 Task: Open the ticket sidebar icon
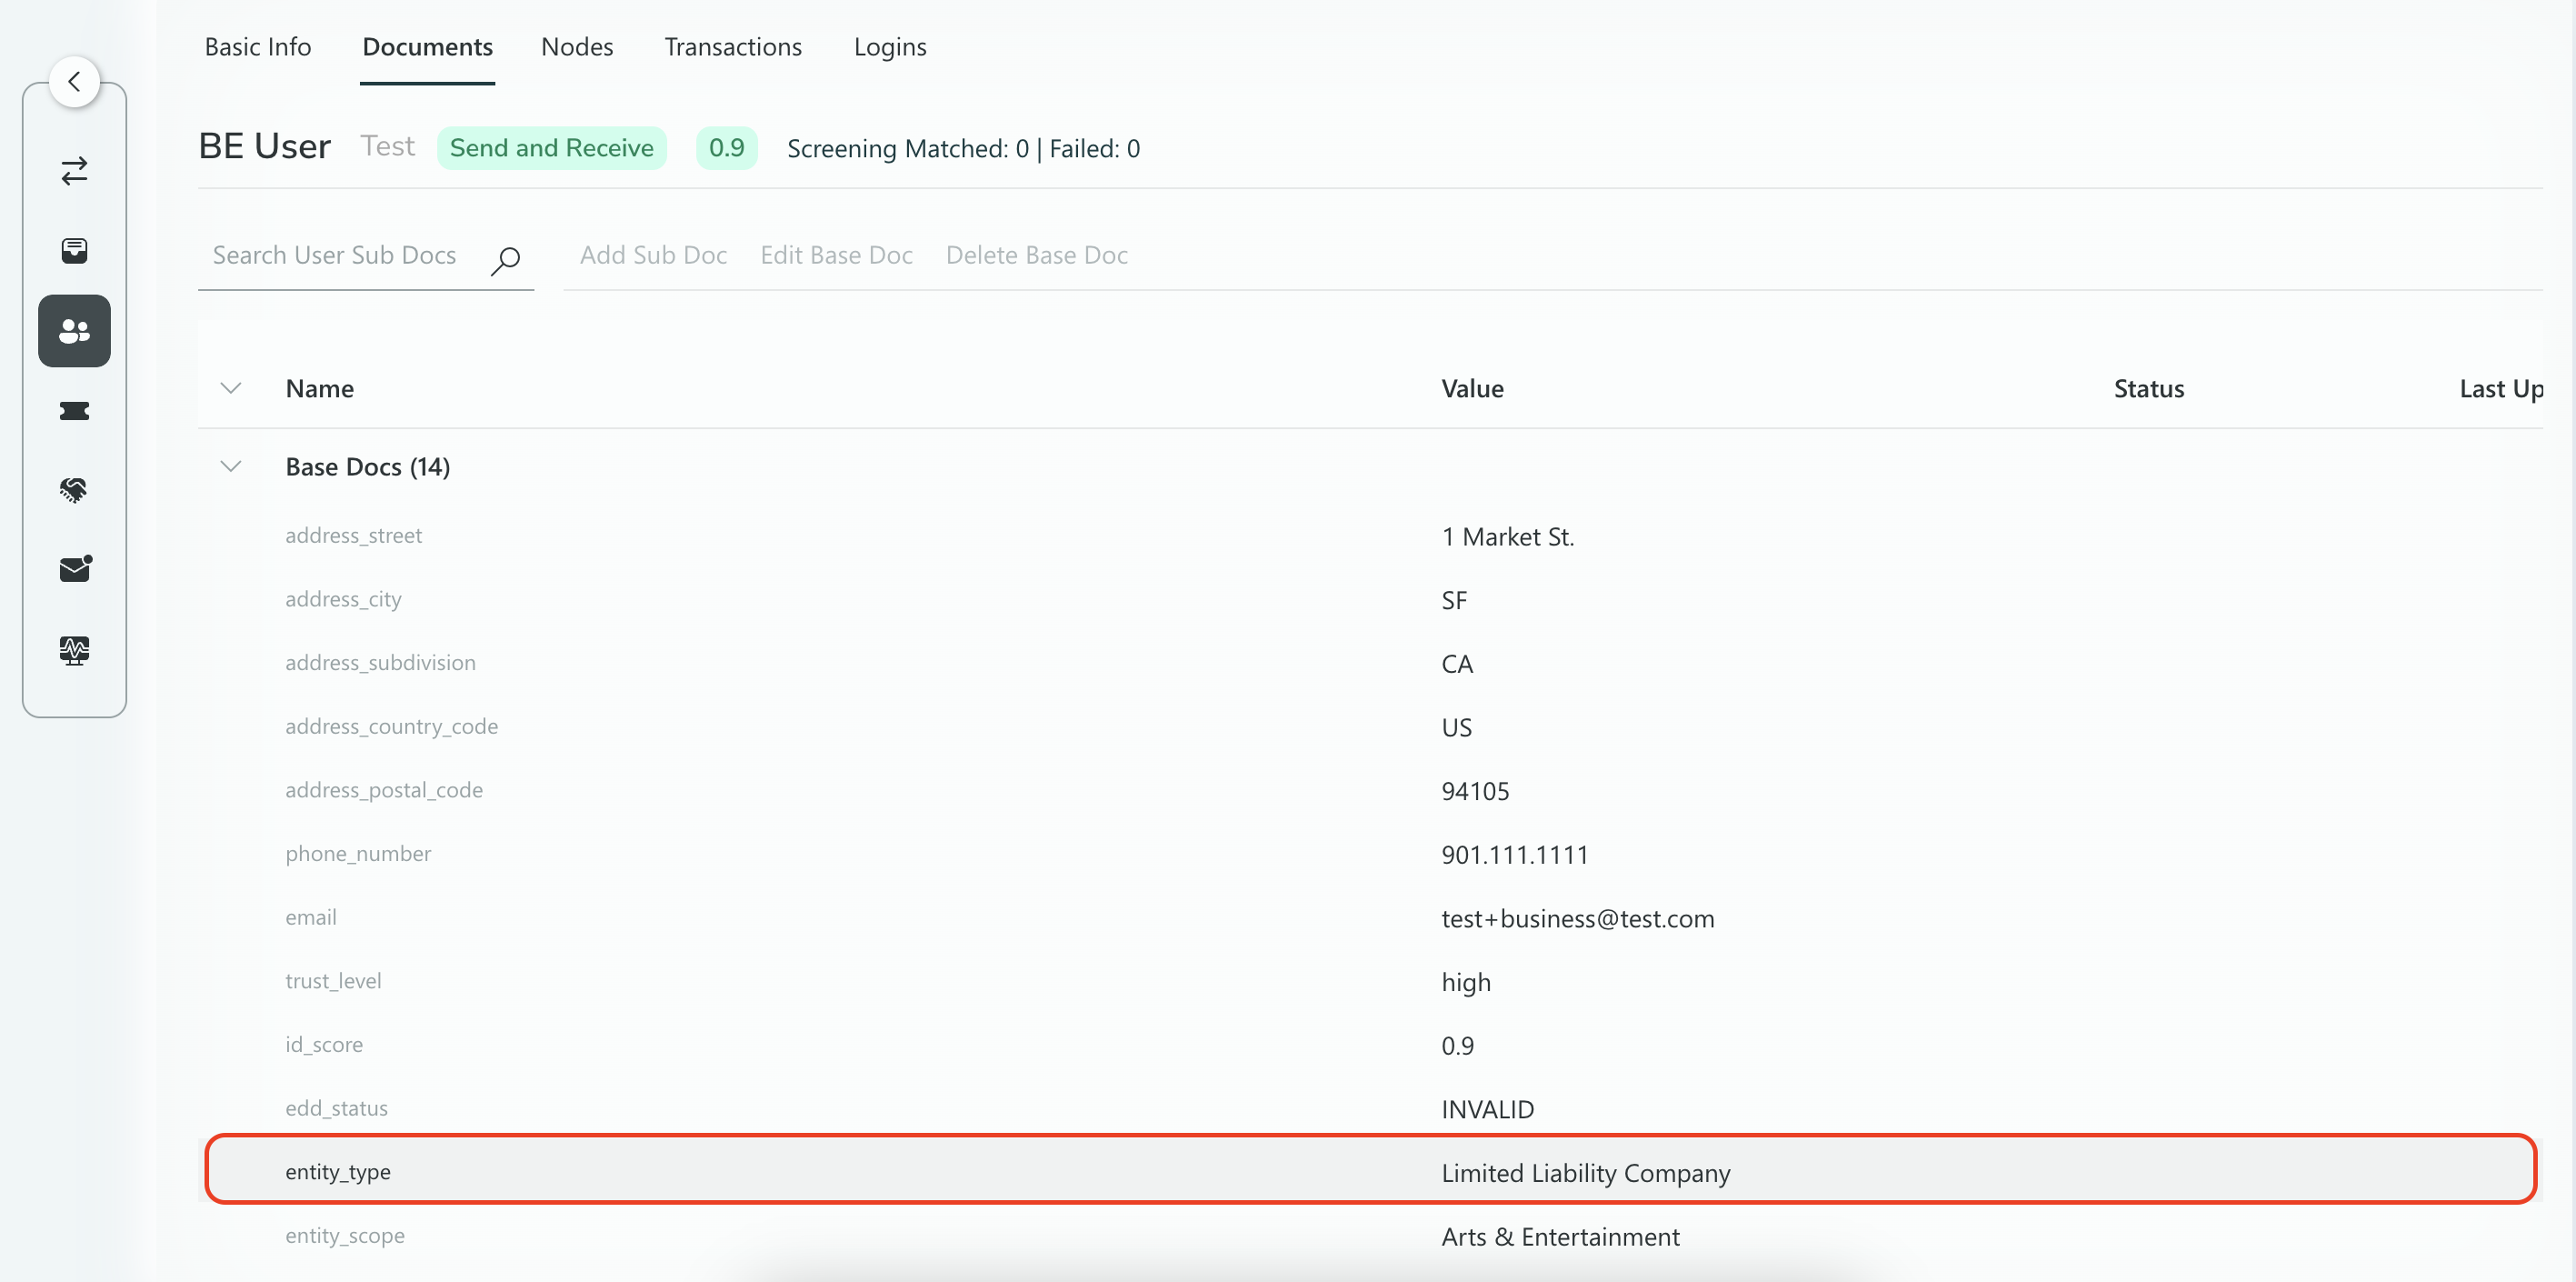click(x=74, y=411)
